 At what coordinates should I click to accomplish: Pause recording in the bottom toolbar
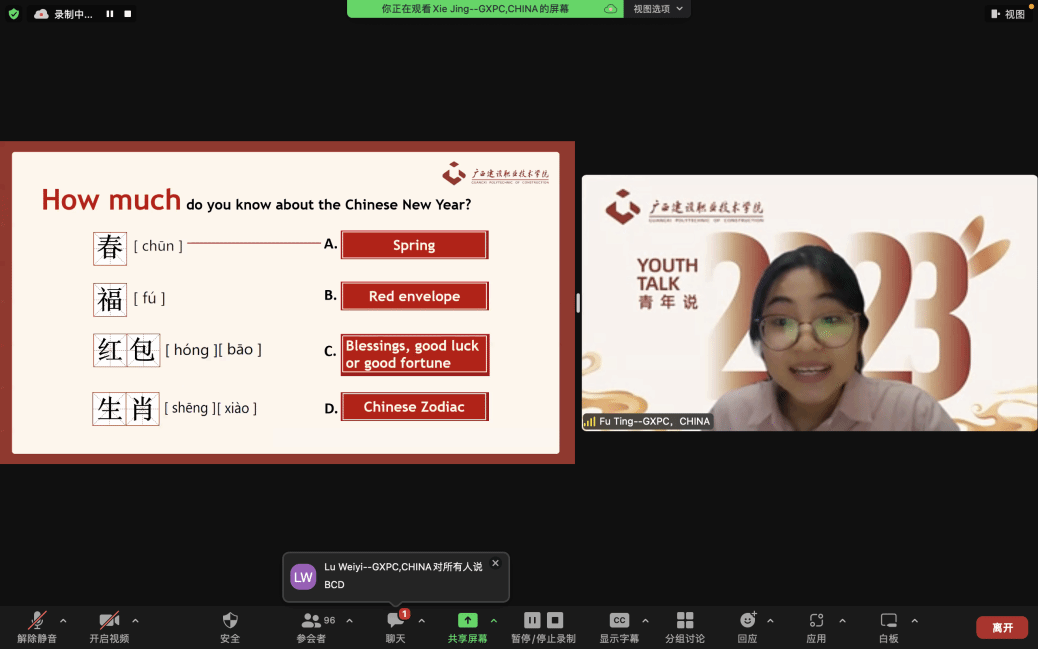(x=532, y=621)
